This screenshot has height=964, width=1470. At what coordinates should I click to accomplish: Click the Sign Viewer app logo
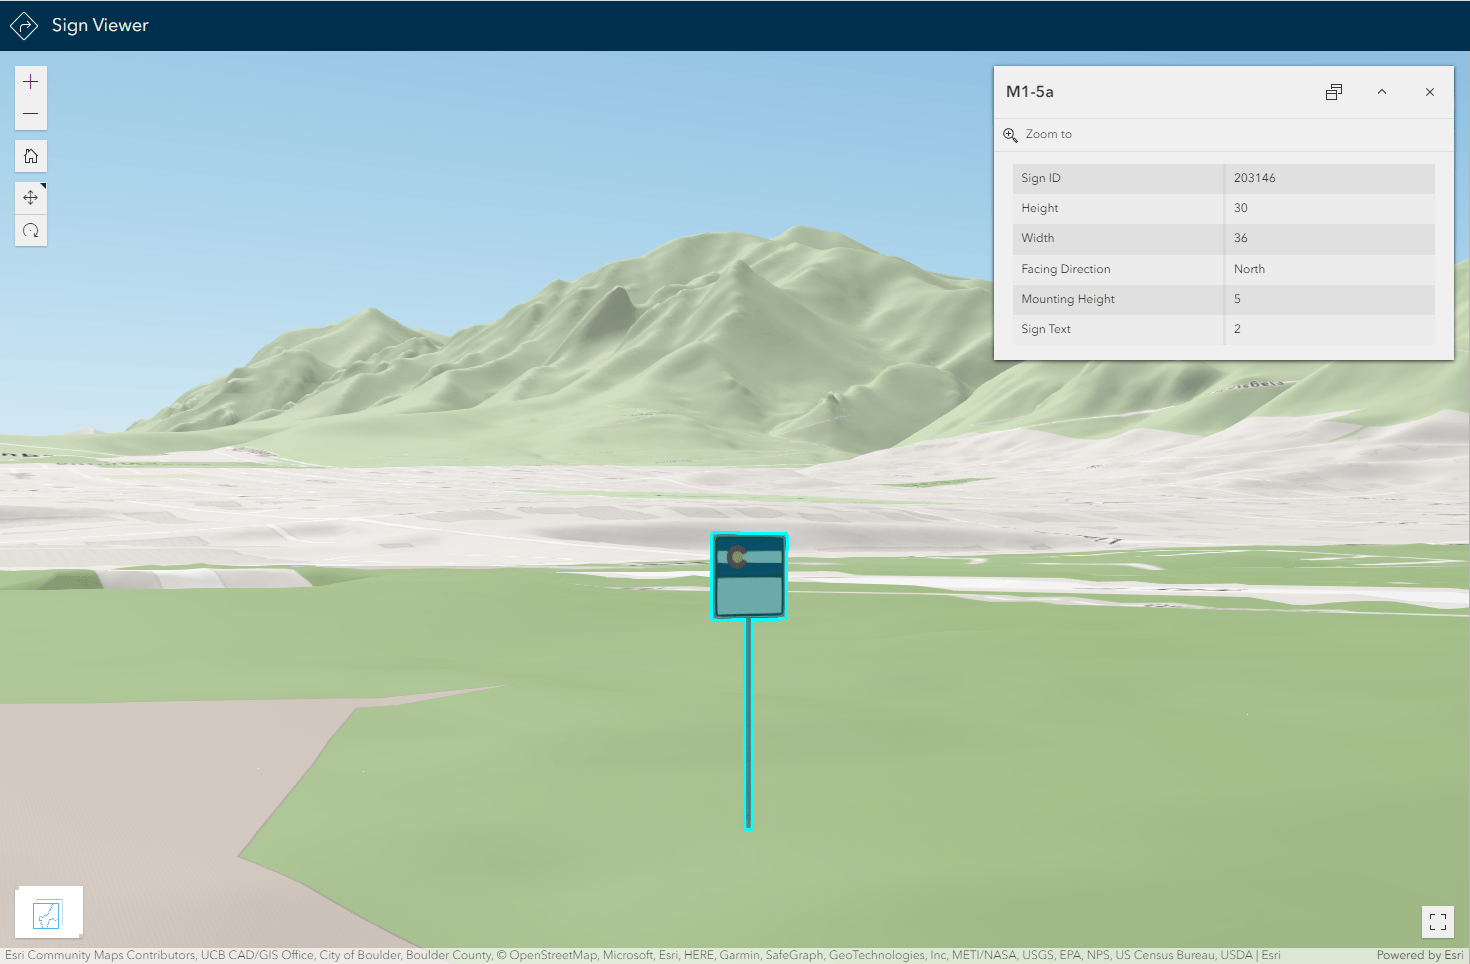pyautogui.click(x=23, y=25)
